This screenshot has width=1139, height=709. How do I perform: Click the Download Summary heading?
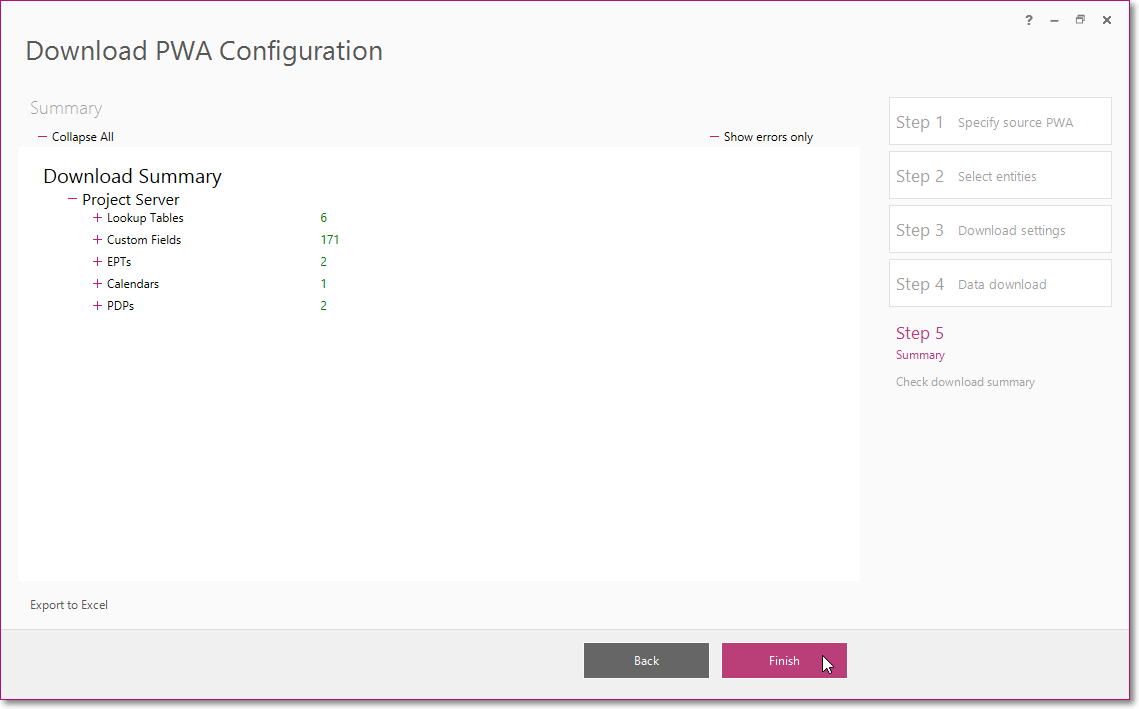click(x=132, y=177)
